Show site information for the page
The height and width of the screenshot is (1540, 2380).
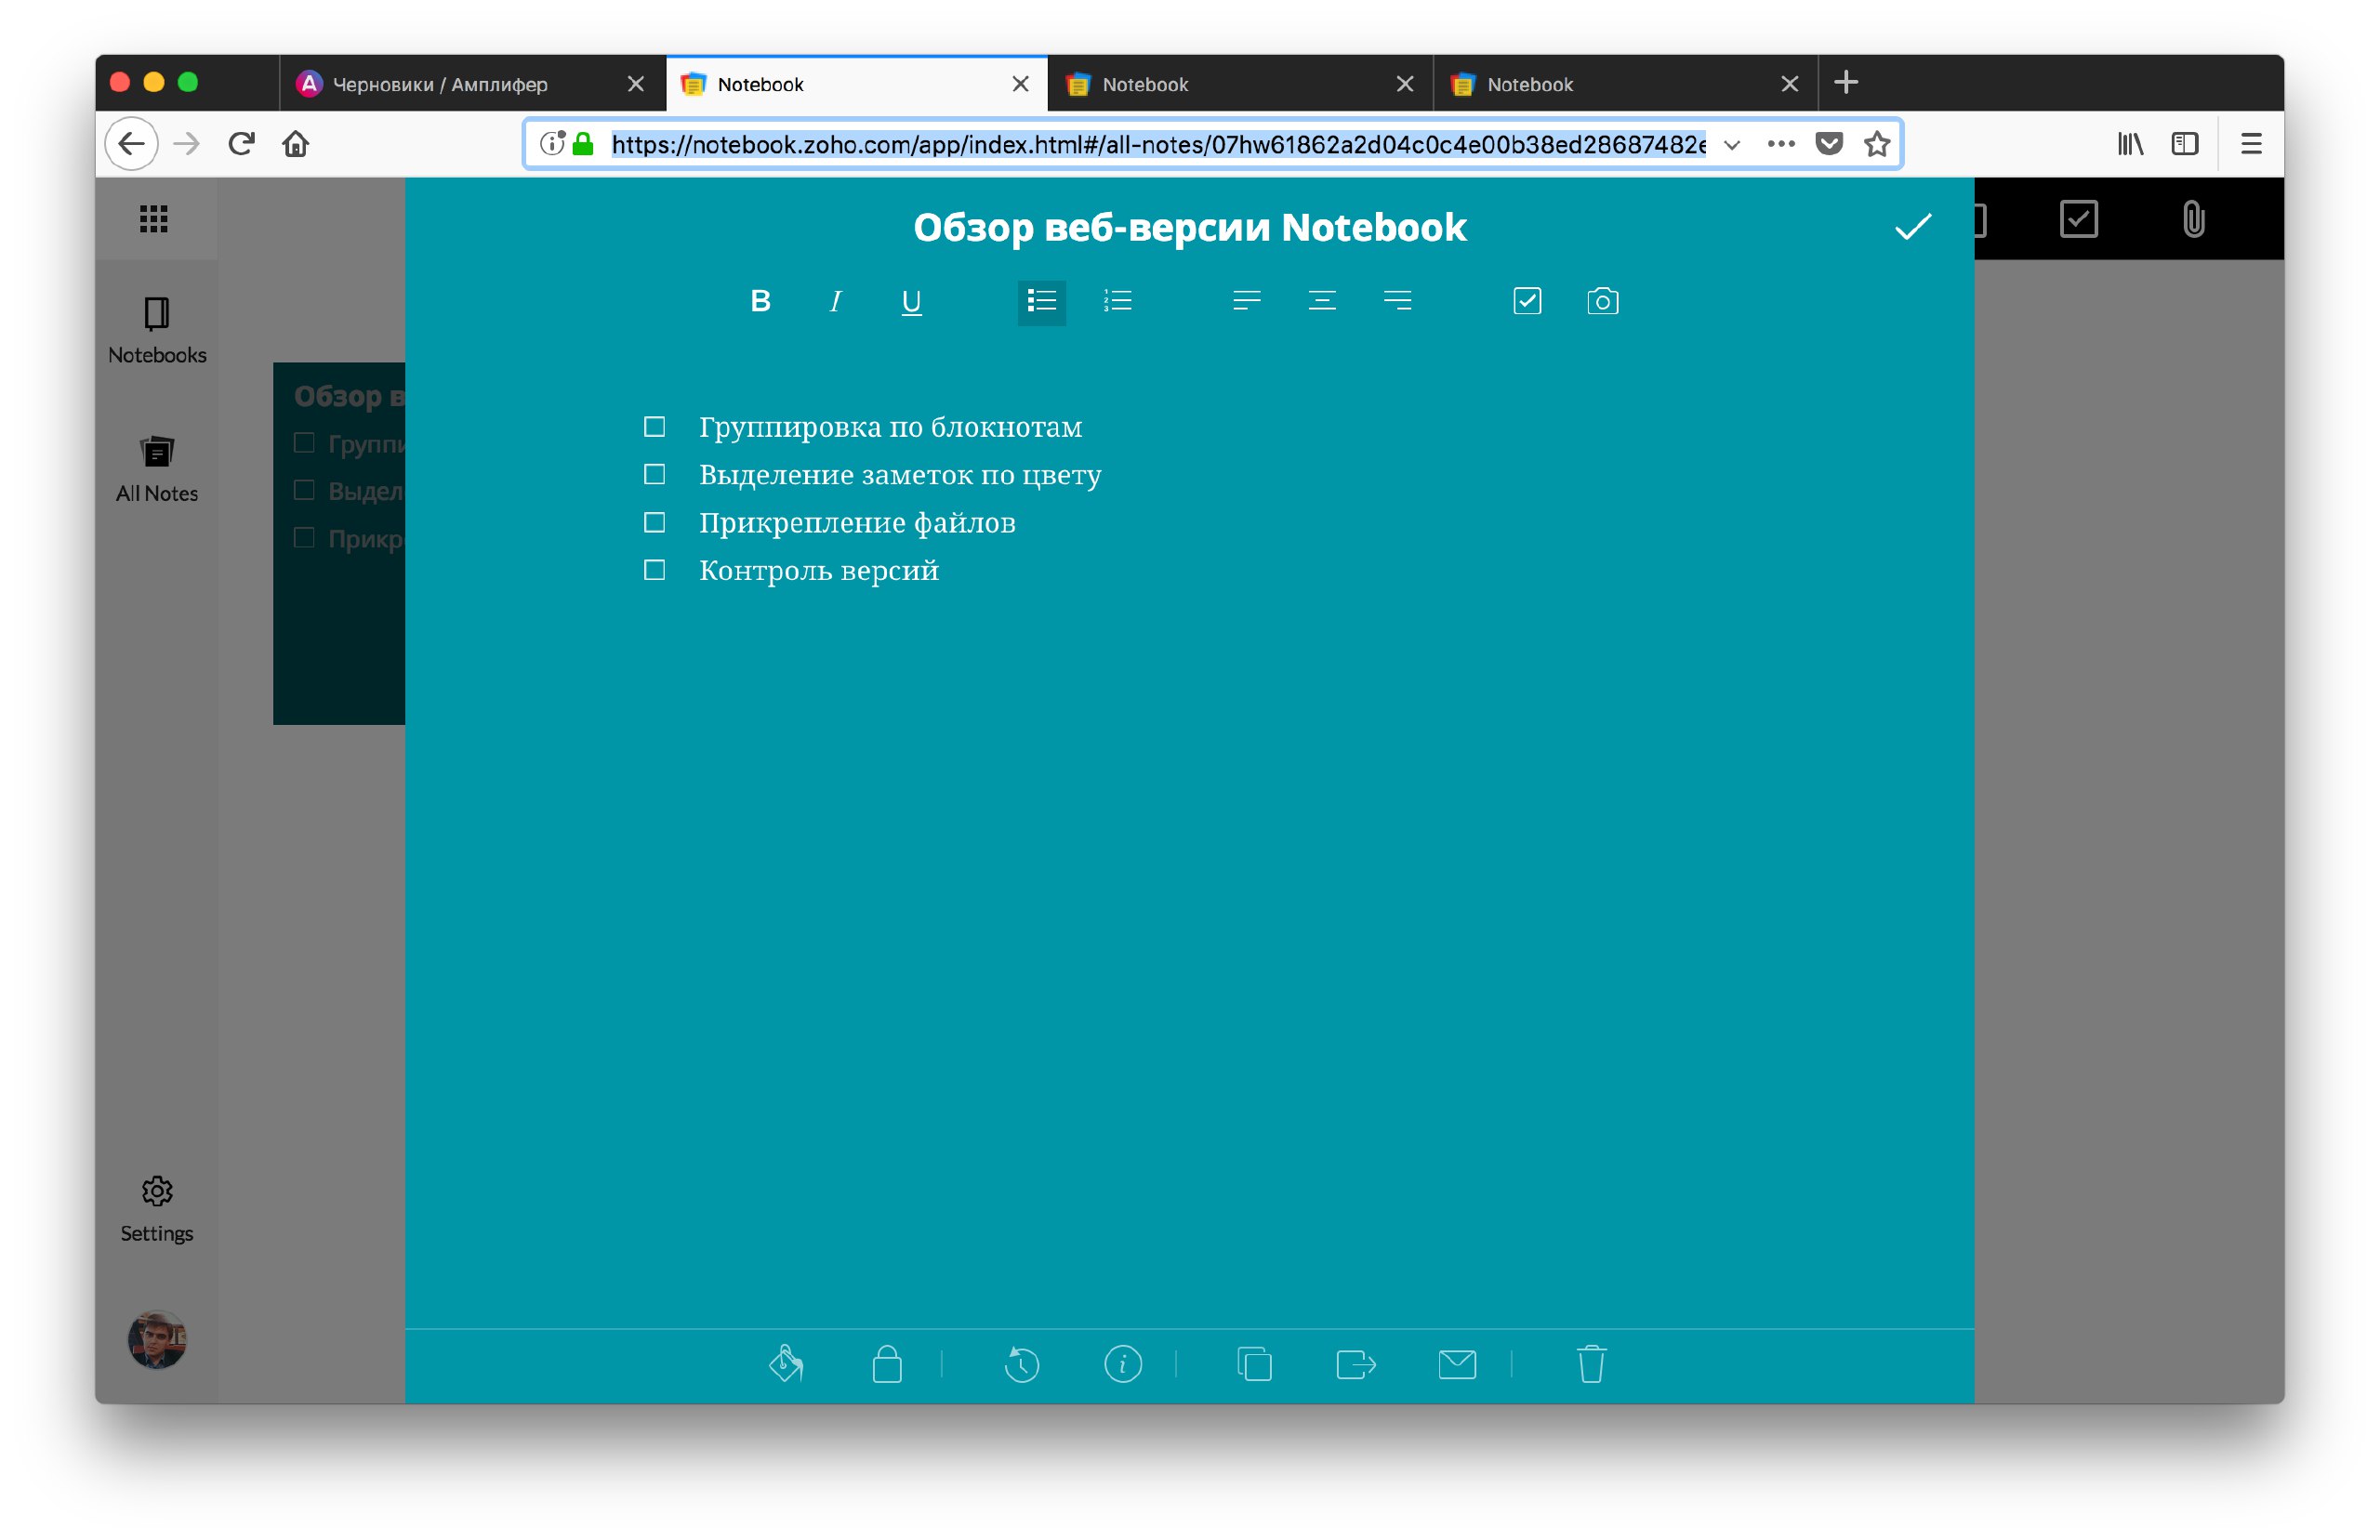point(551,144)
